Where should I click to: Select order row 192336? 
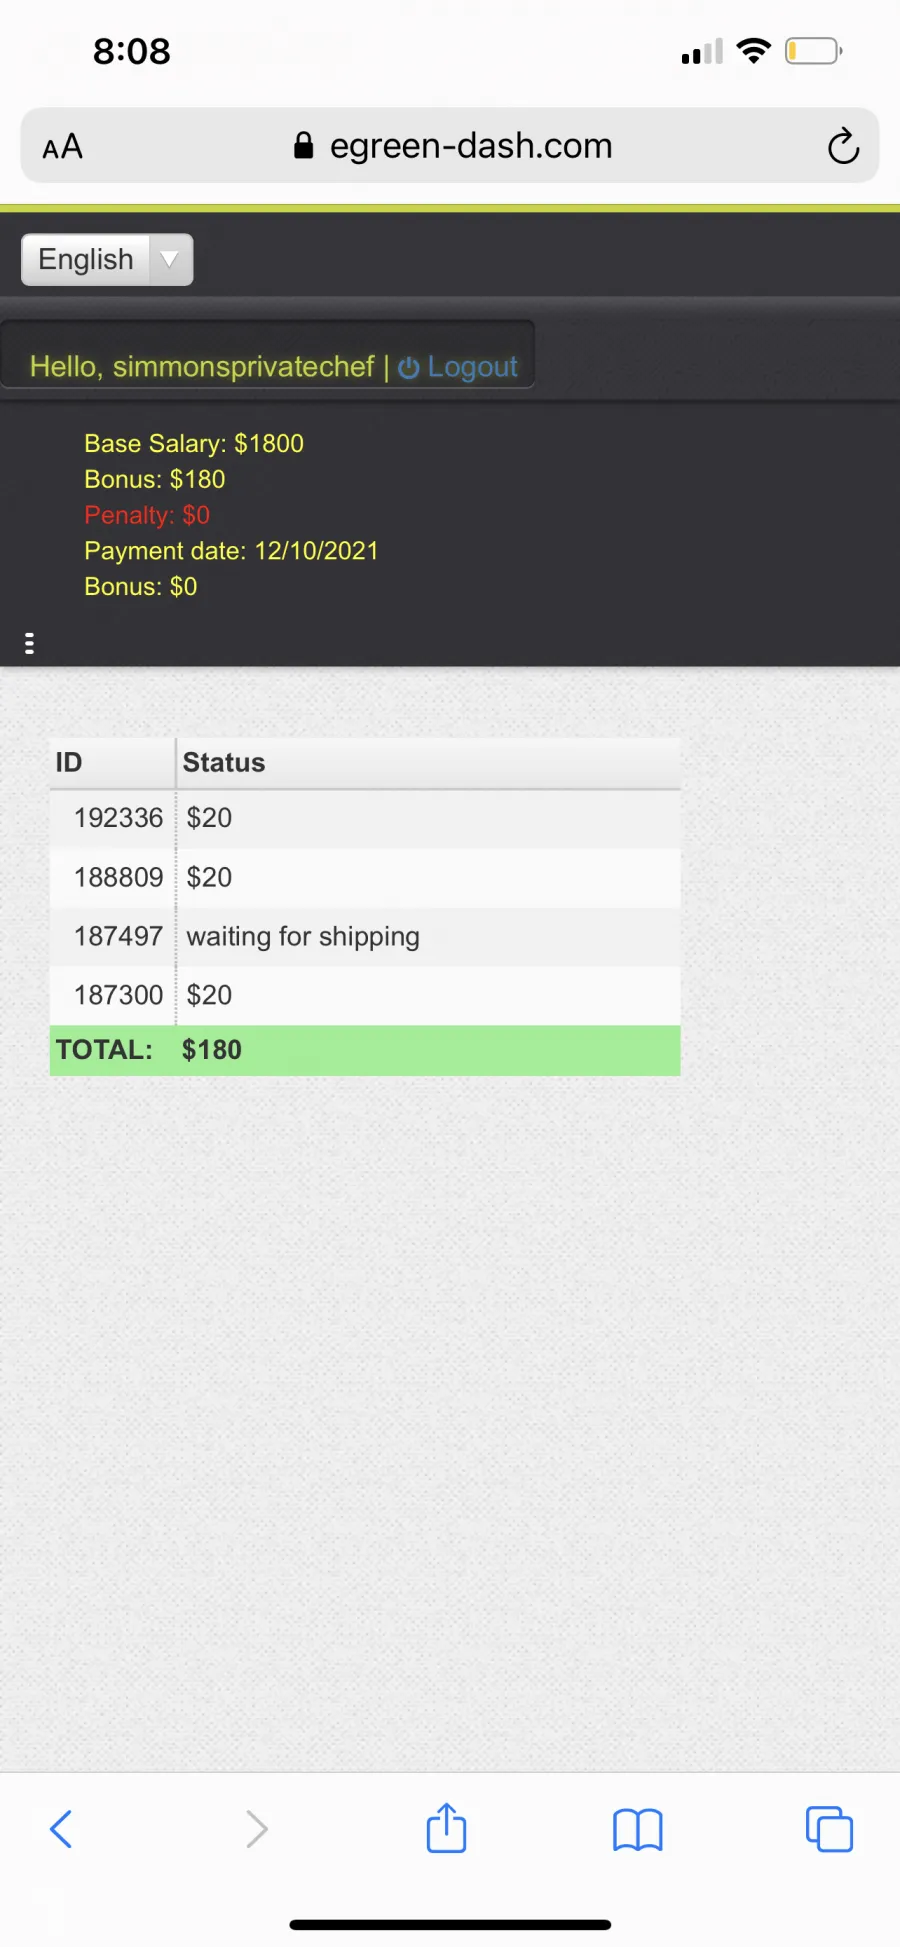[x=365, y=818]
